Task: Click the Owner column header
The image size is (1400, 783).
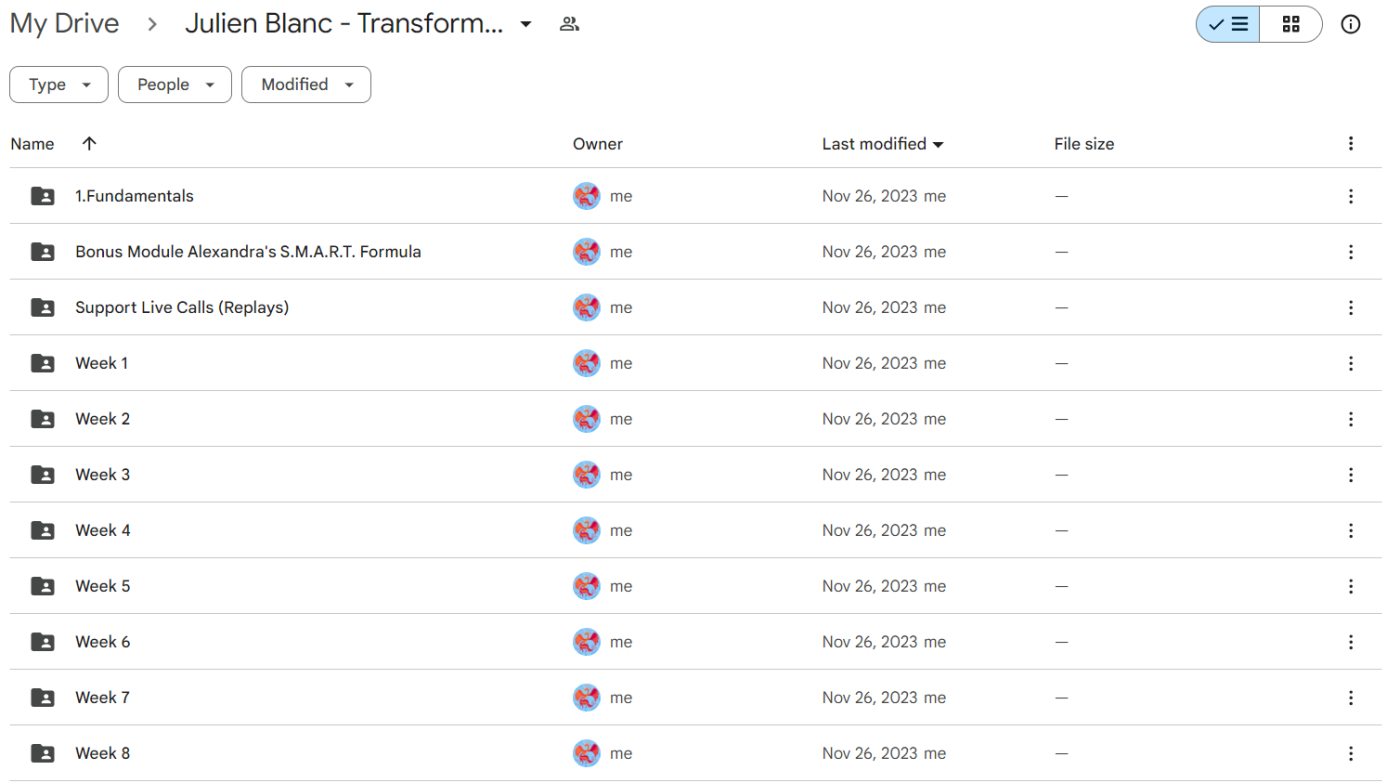Action: point(597,143)
